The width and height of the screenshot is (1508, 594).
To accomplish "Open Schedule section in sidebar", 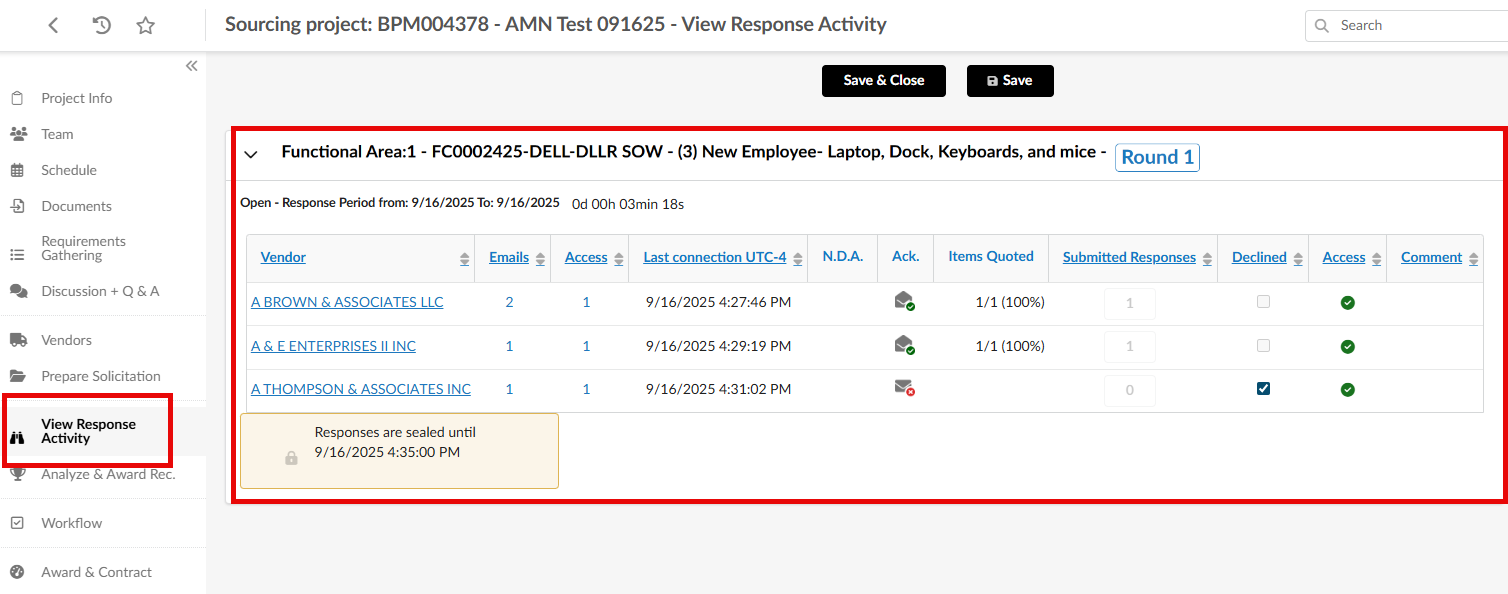I will (x=69, y=170).
